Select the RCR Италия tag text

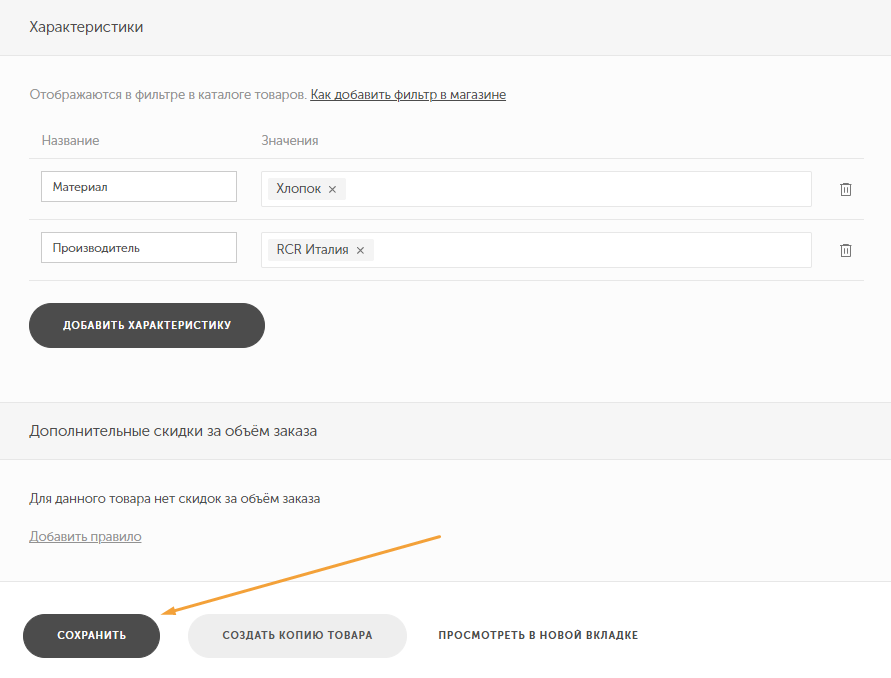[x=313, y=249]
